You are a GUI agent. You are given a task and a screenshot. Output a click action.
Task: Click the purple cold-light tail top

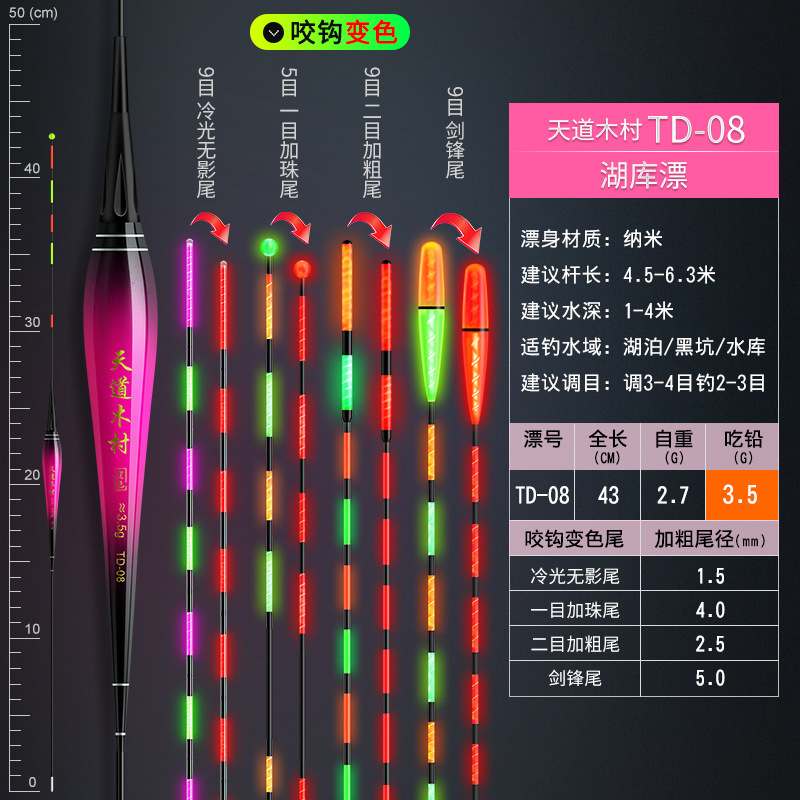click(189, 283)
